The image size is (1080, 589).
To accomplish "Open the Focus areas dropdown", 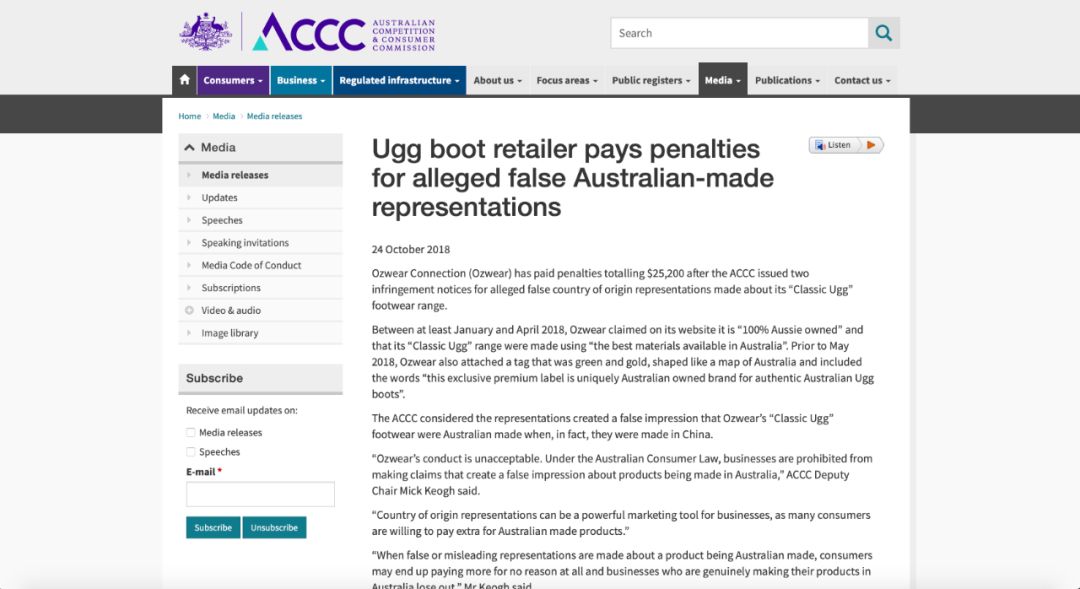I will [x=567, y=80].
